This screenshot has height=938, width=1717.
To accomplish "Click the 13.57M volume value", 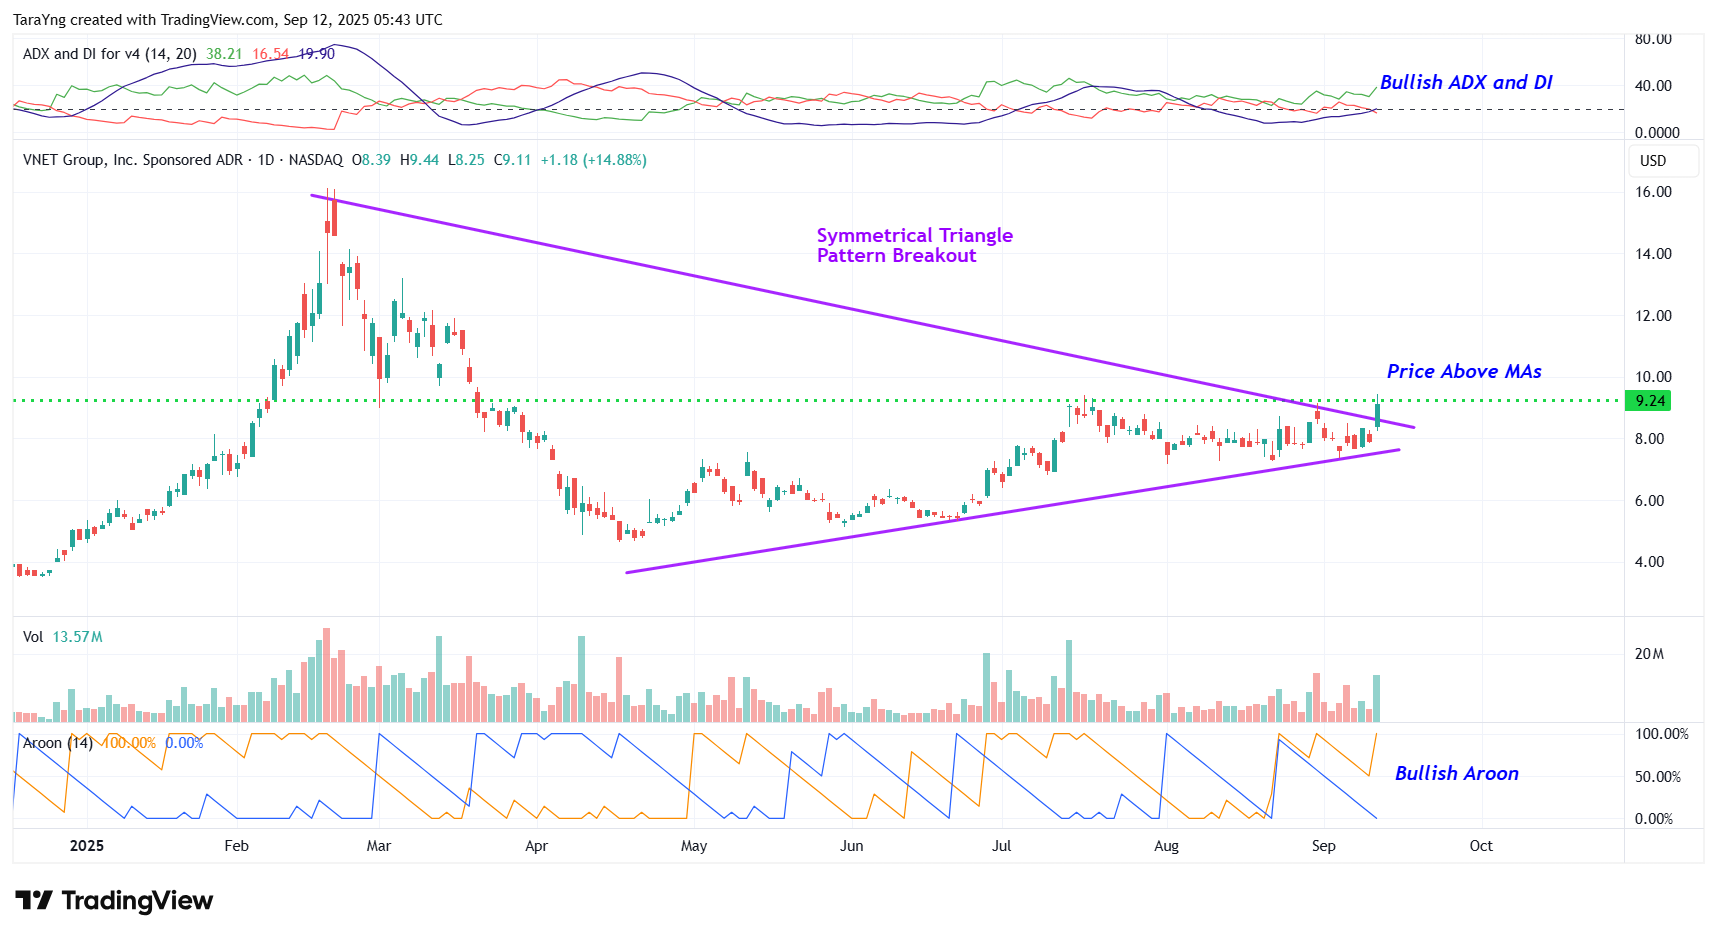I will tap(77, 637).
